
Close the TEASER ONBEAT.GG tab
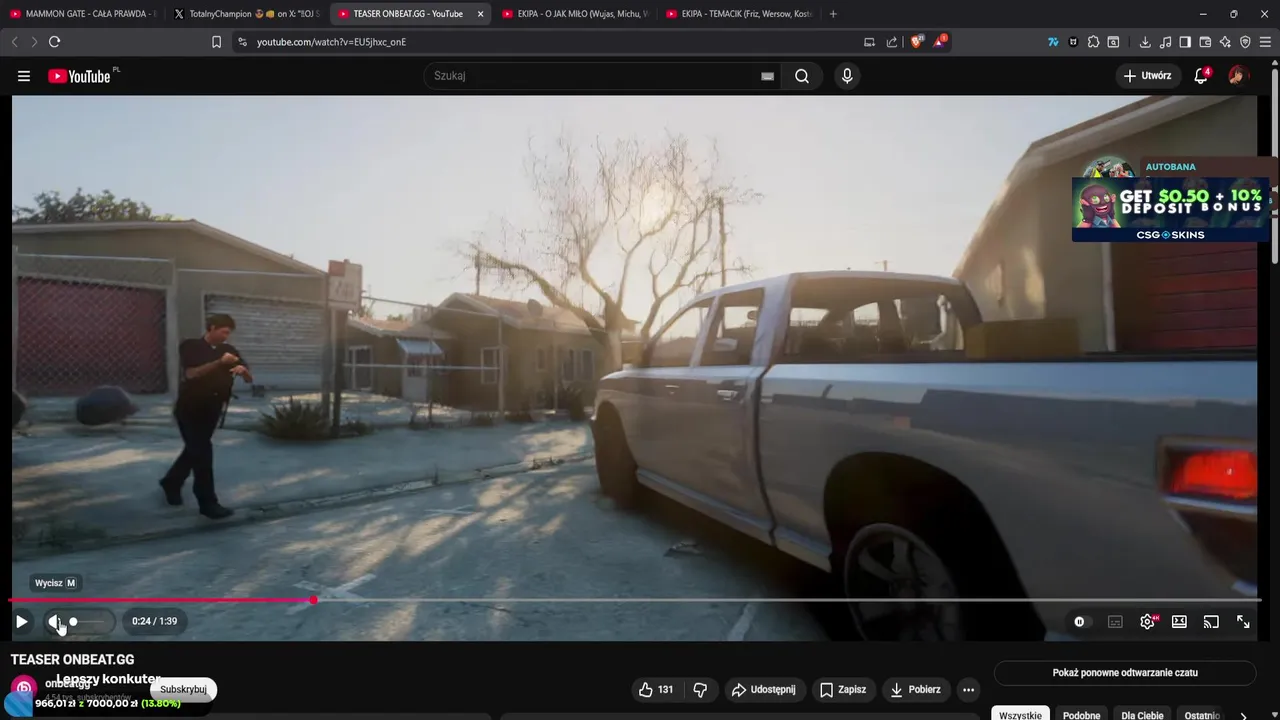coord(480,14)
